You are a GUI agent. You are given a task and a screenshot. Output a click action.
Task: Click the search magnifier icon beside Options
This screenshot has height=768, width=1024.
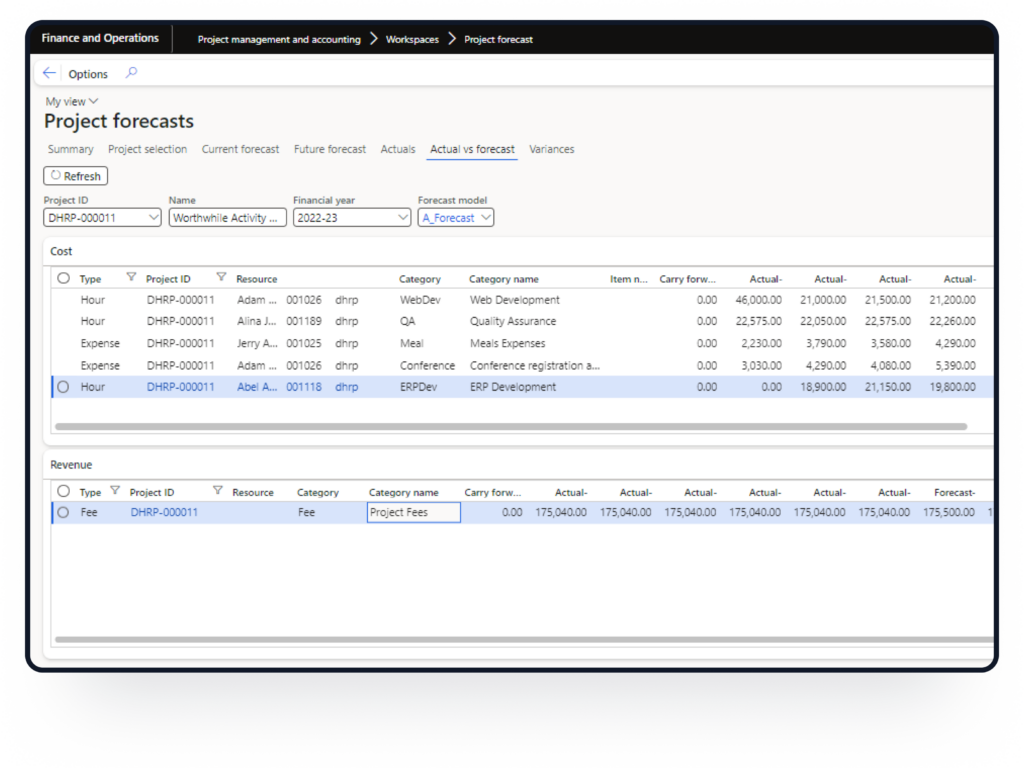point(131,73)
